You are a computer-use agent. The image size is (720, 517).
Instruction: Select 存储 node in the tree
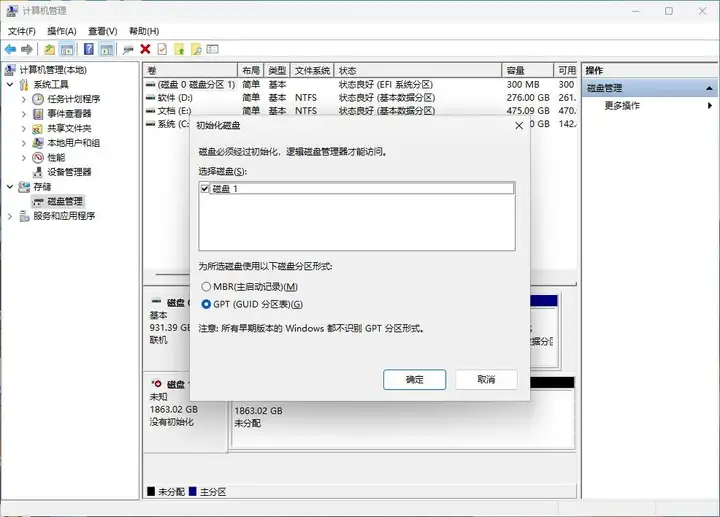[x=42, y=186]
